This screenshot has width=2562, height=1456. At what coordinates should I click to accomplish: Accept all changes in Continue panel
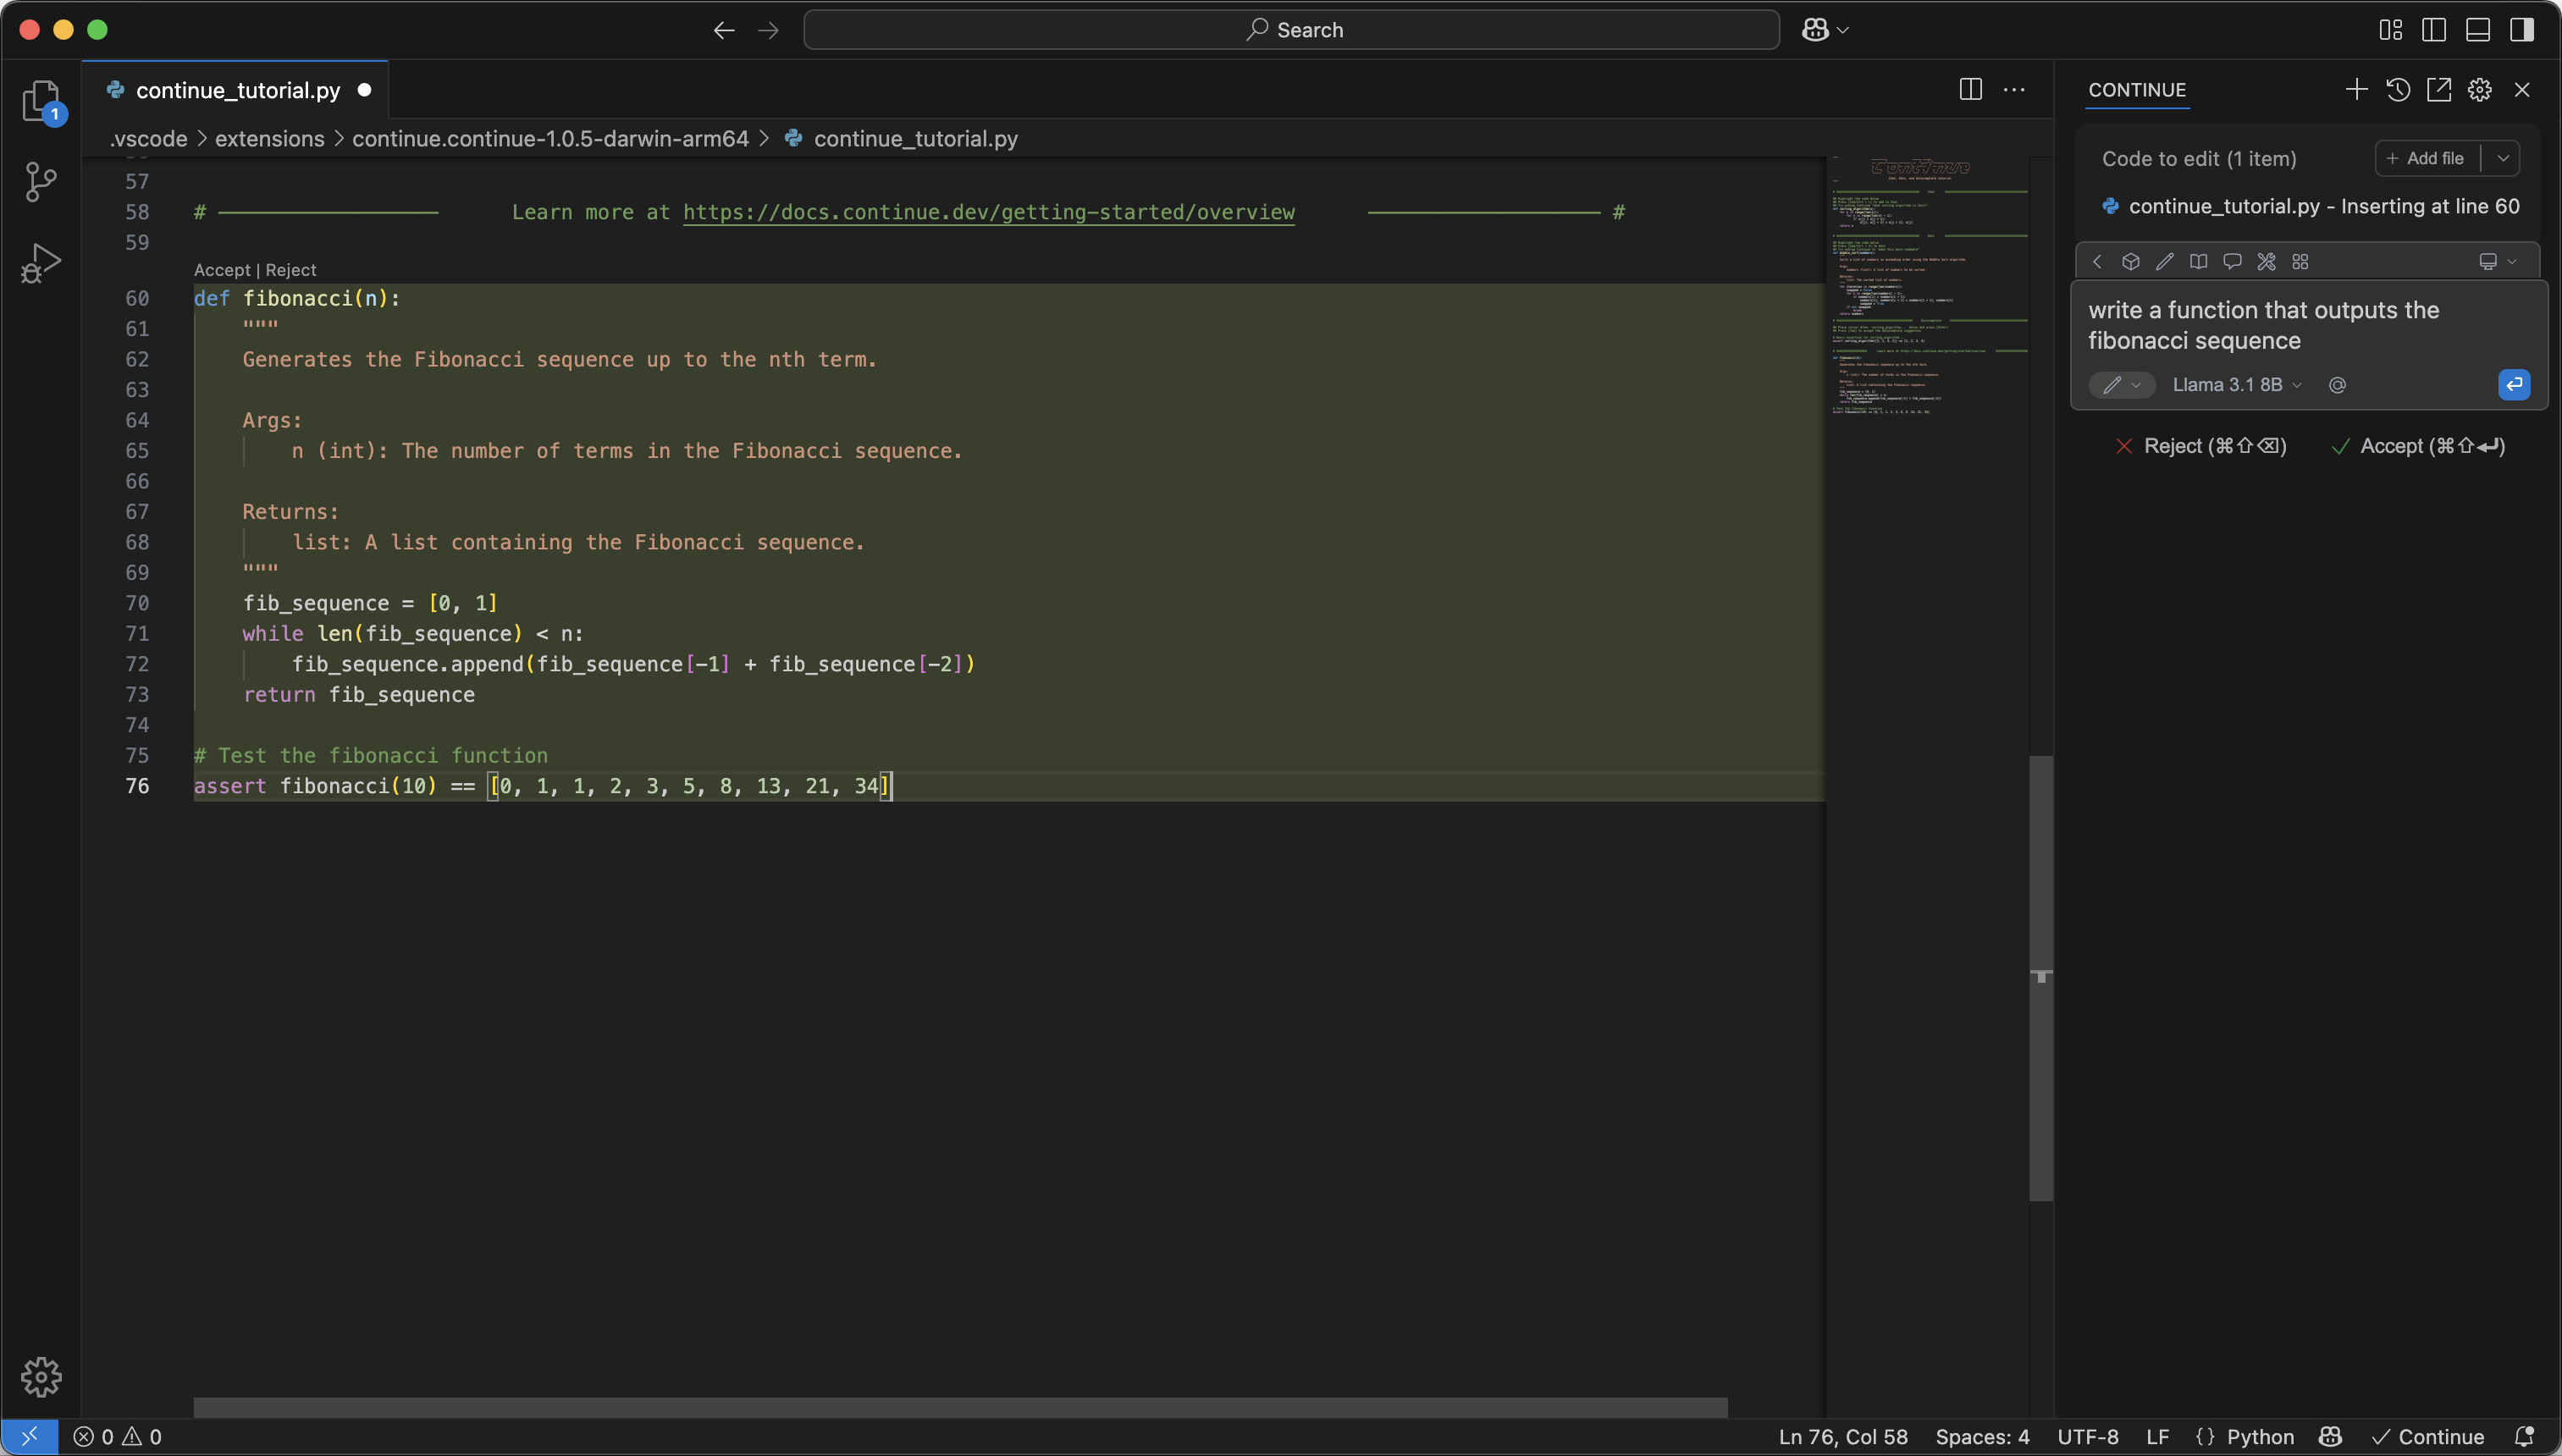pos(2417,446)
